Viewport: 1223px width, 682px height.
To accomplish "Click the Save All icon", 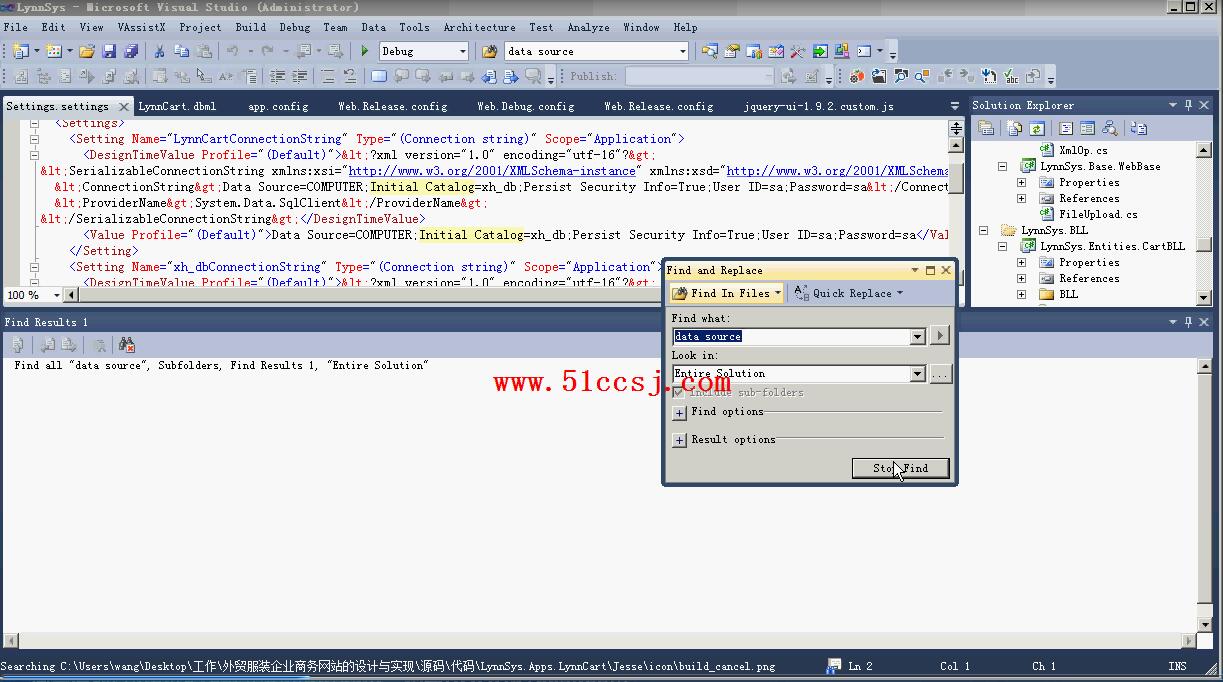I will click(130, 51).
